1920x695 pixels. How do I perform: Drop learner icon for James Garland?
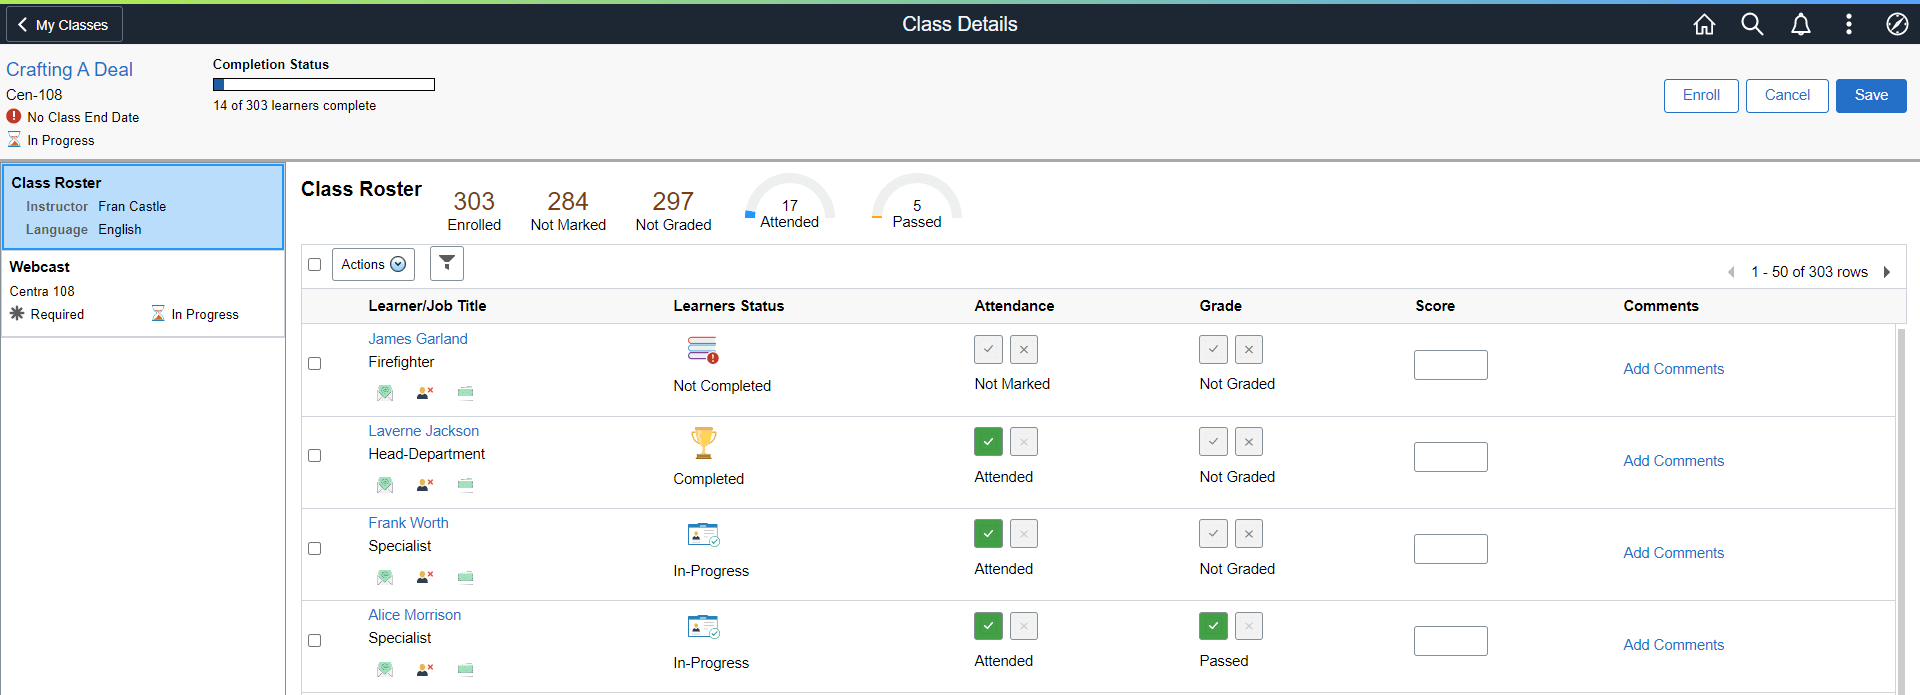(x=425, y=393)
